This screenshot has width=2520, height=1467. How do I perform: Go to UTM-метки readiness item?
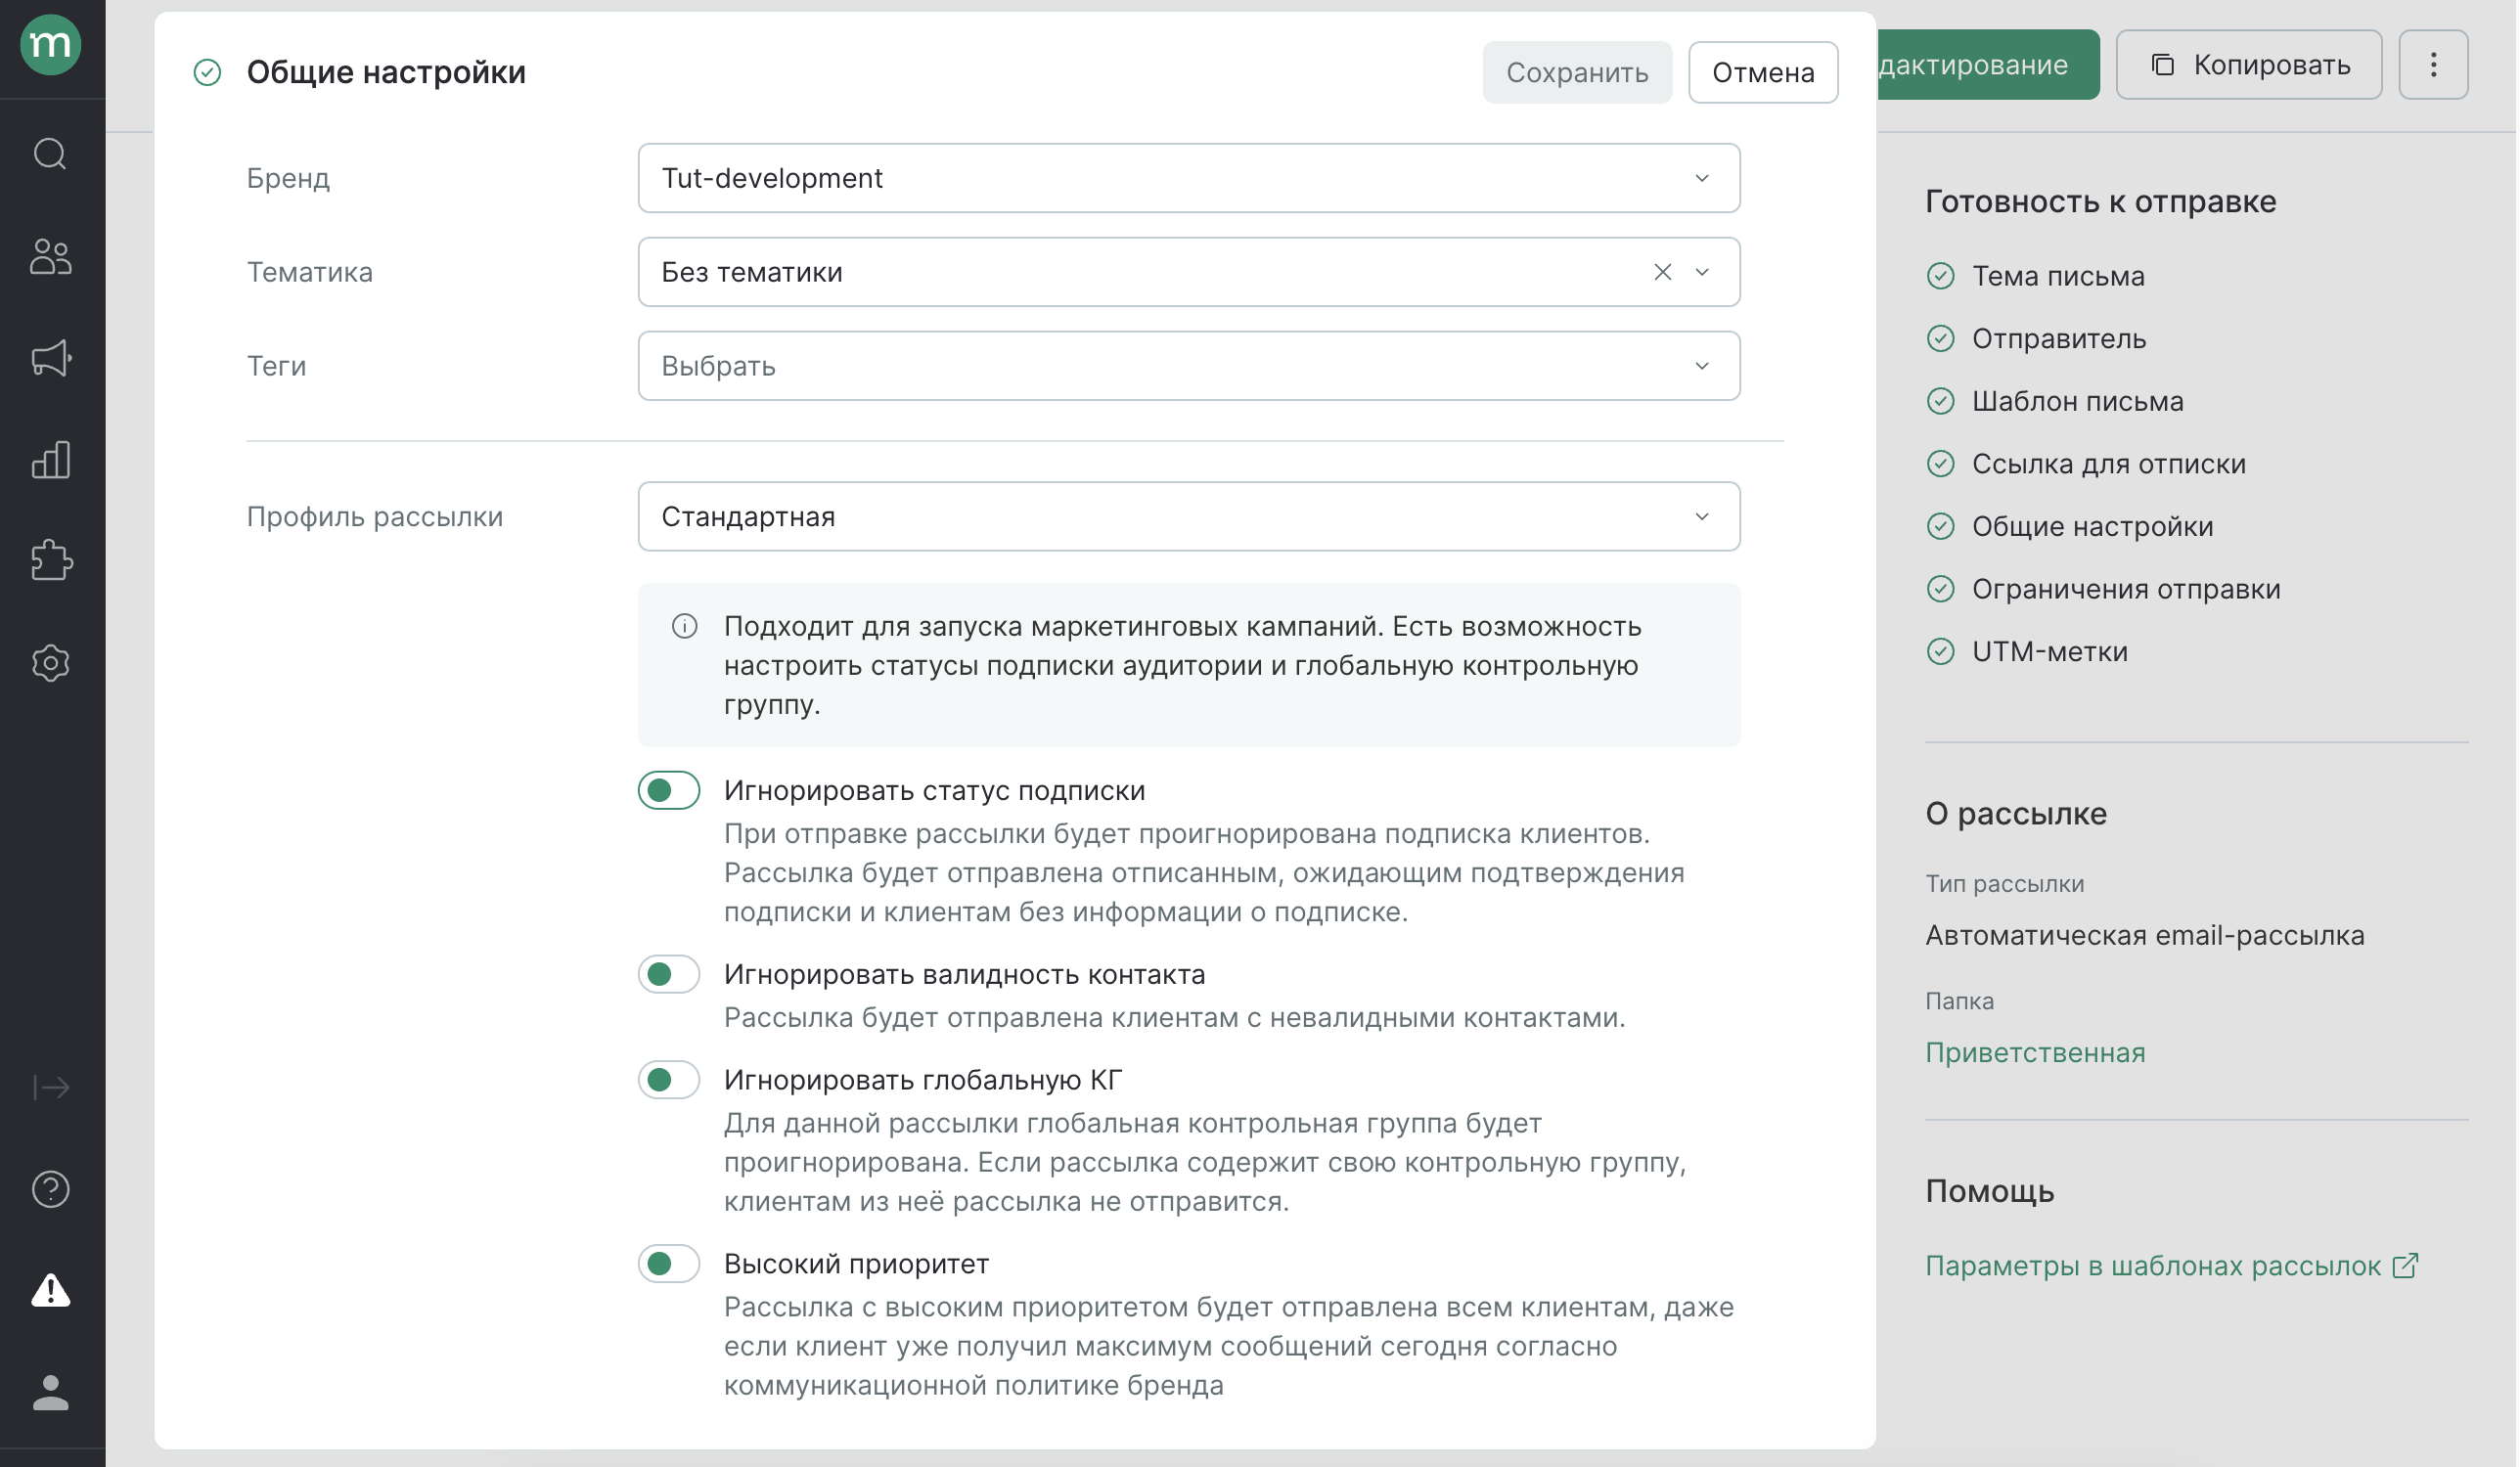point(2050,651)
